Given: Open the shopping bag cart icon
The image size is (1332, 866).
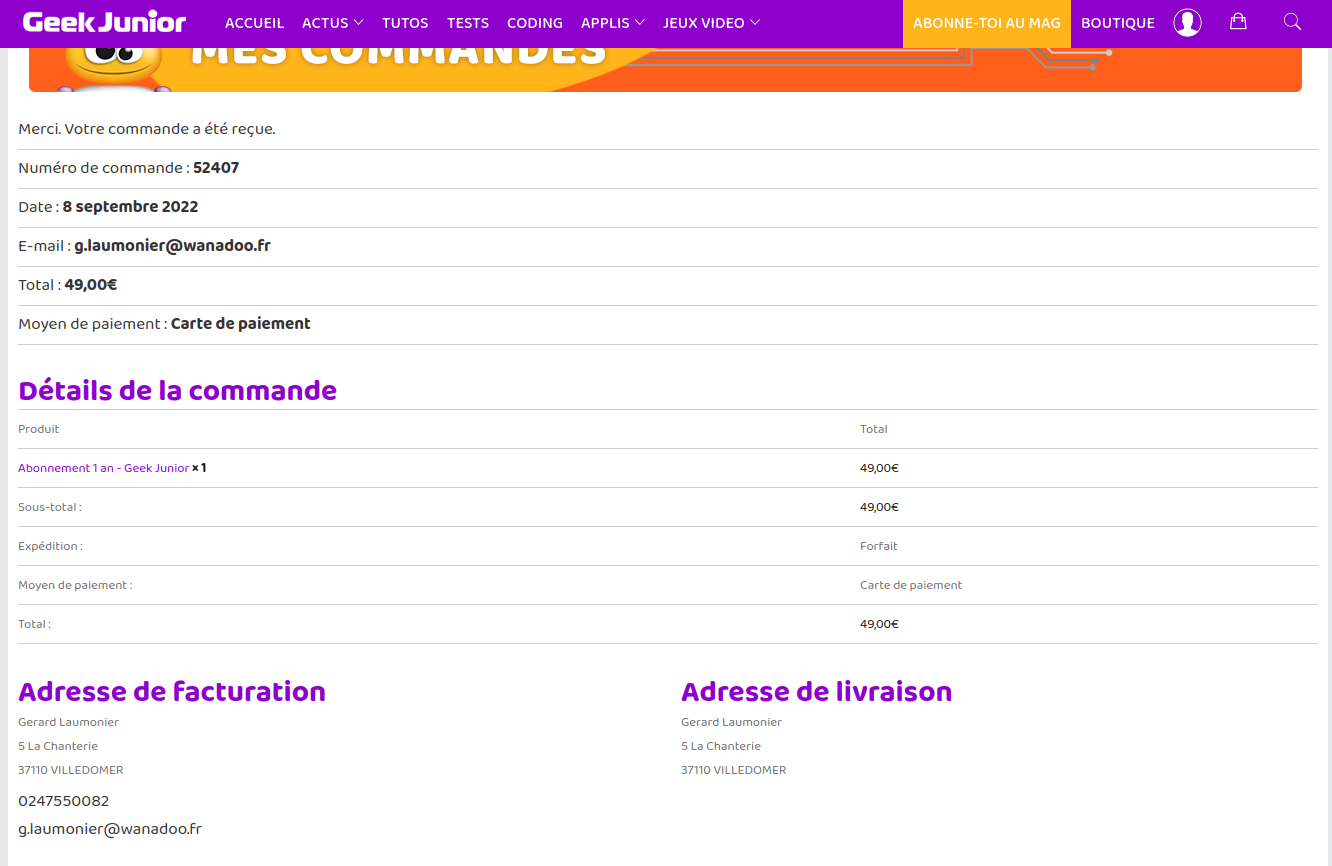Looking at the screenshot, I should coord(1238,22).
